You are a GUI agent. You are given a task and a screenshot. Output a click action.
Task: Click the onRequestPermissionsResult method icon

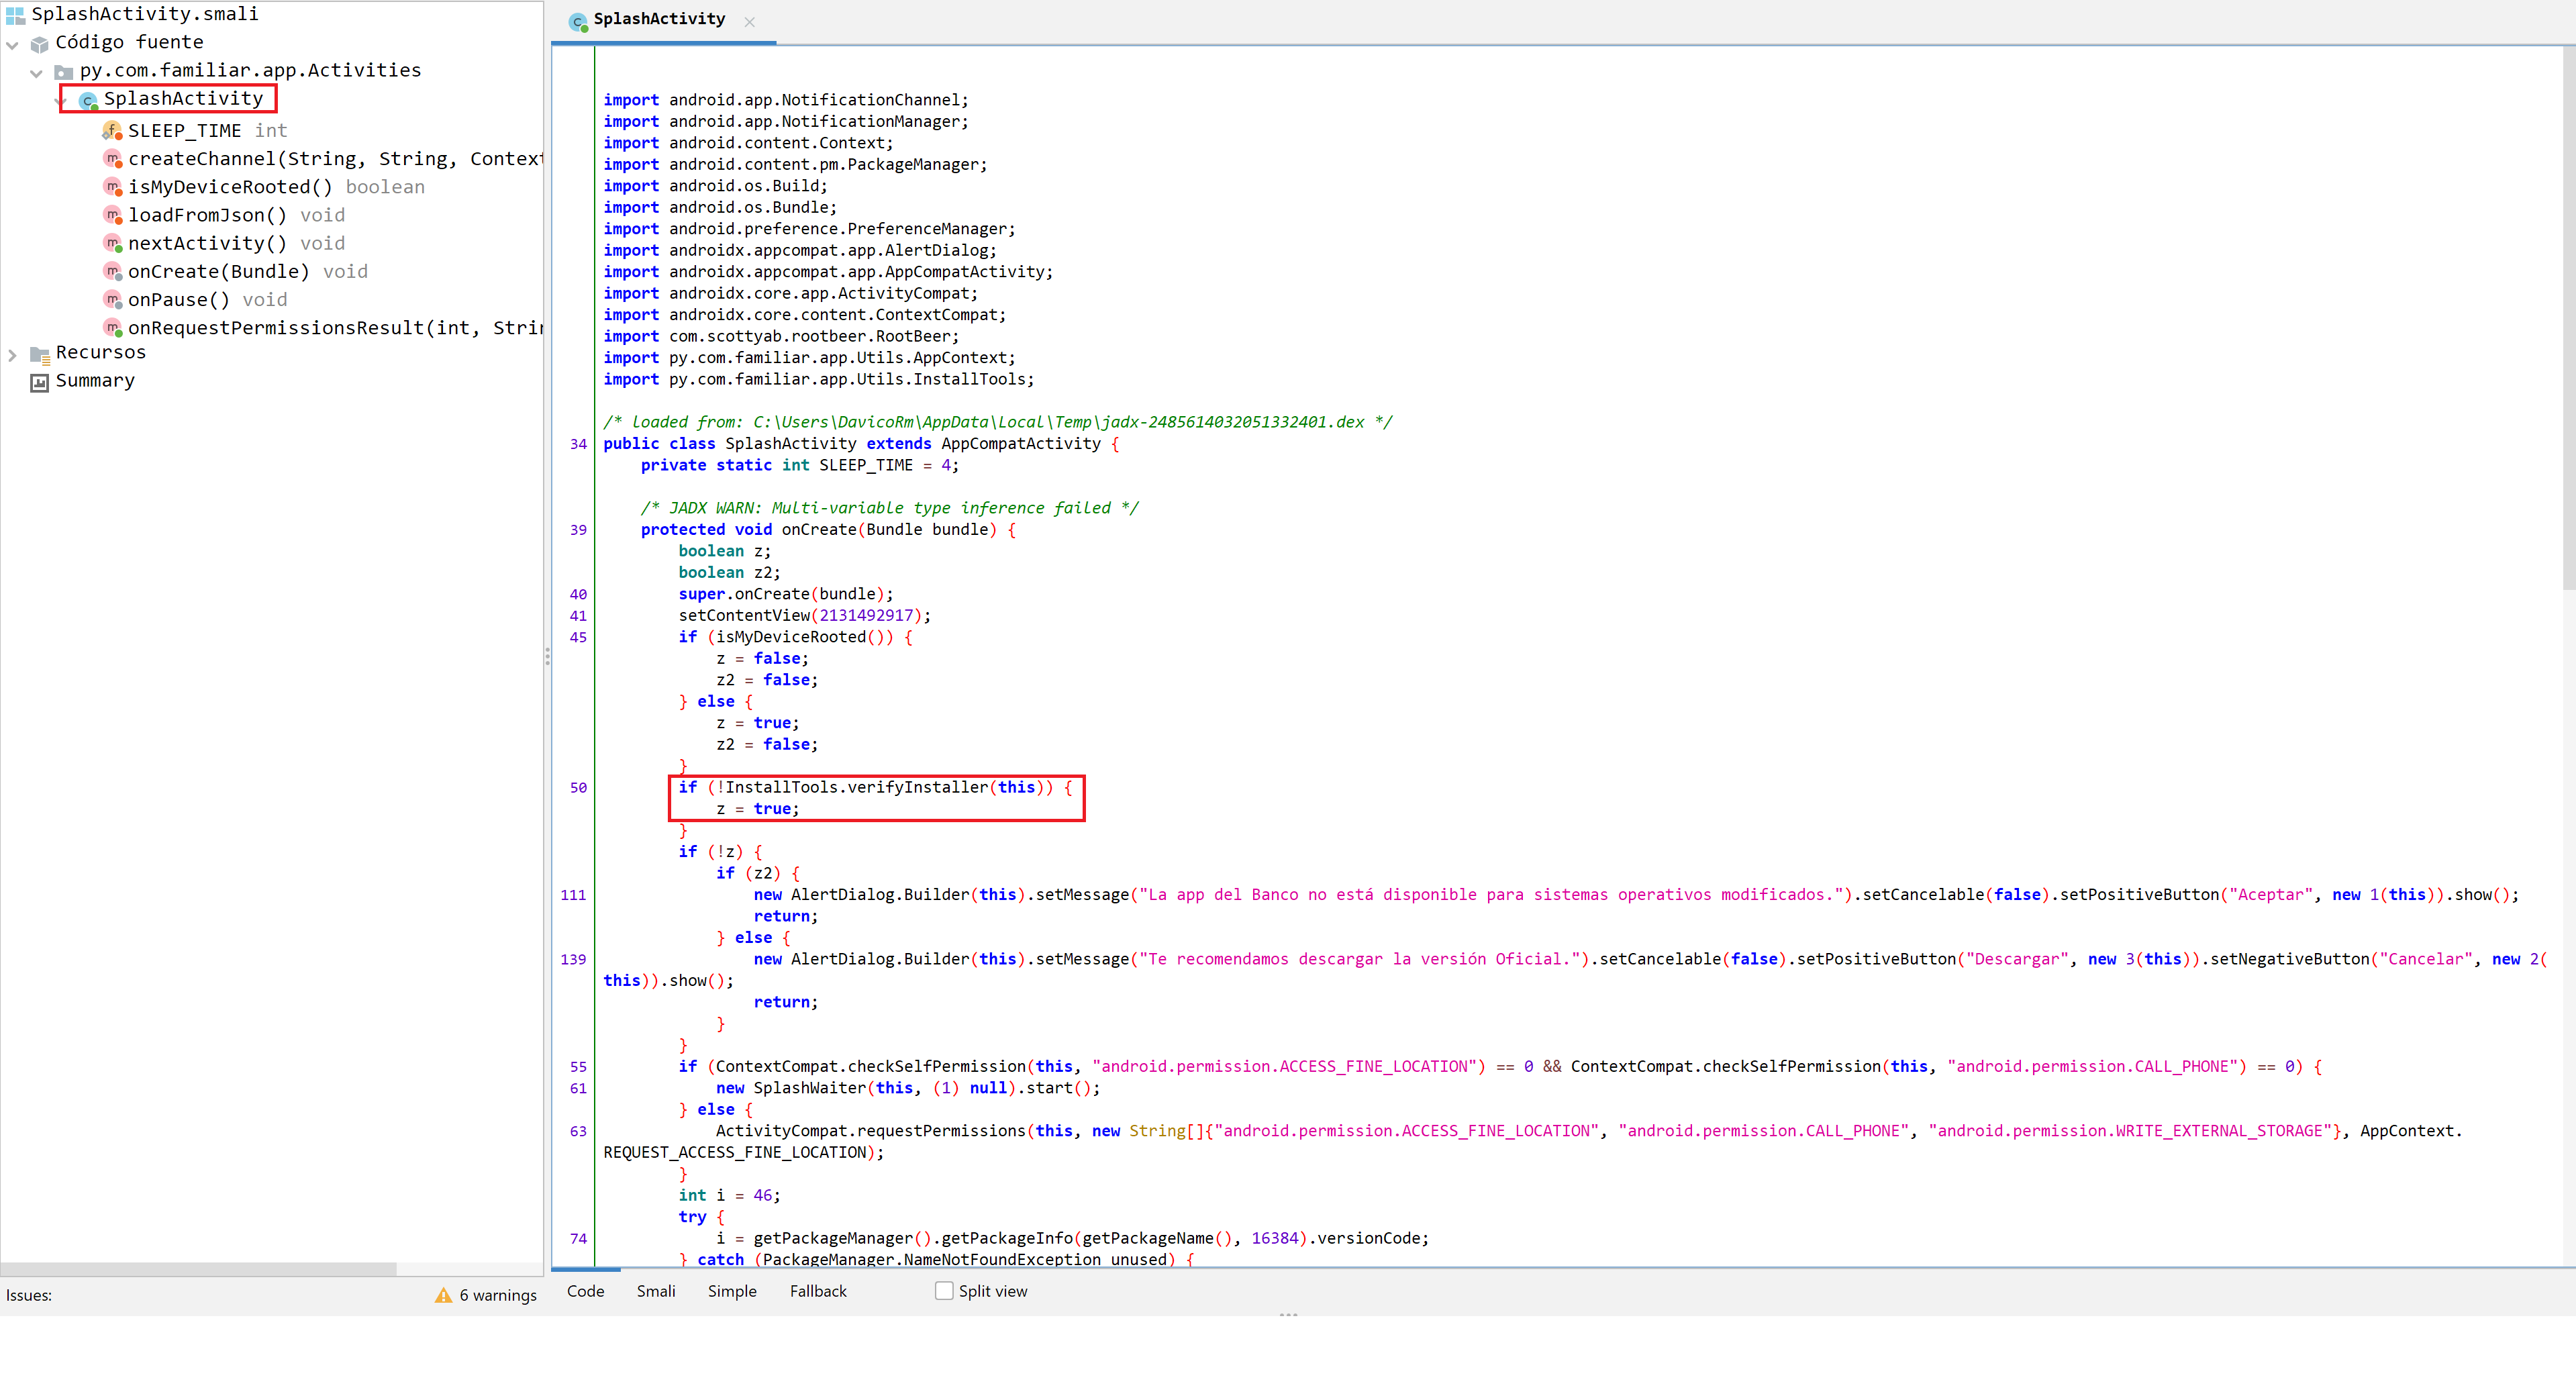(x=112, y=327)
